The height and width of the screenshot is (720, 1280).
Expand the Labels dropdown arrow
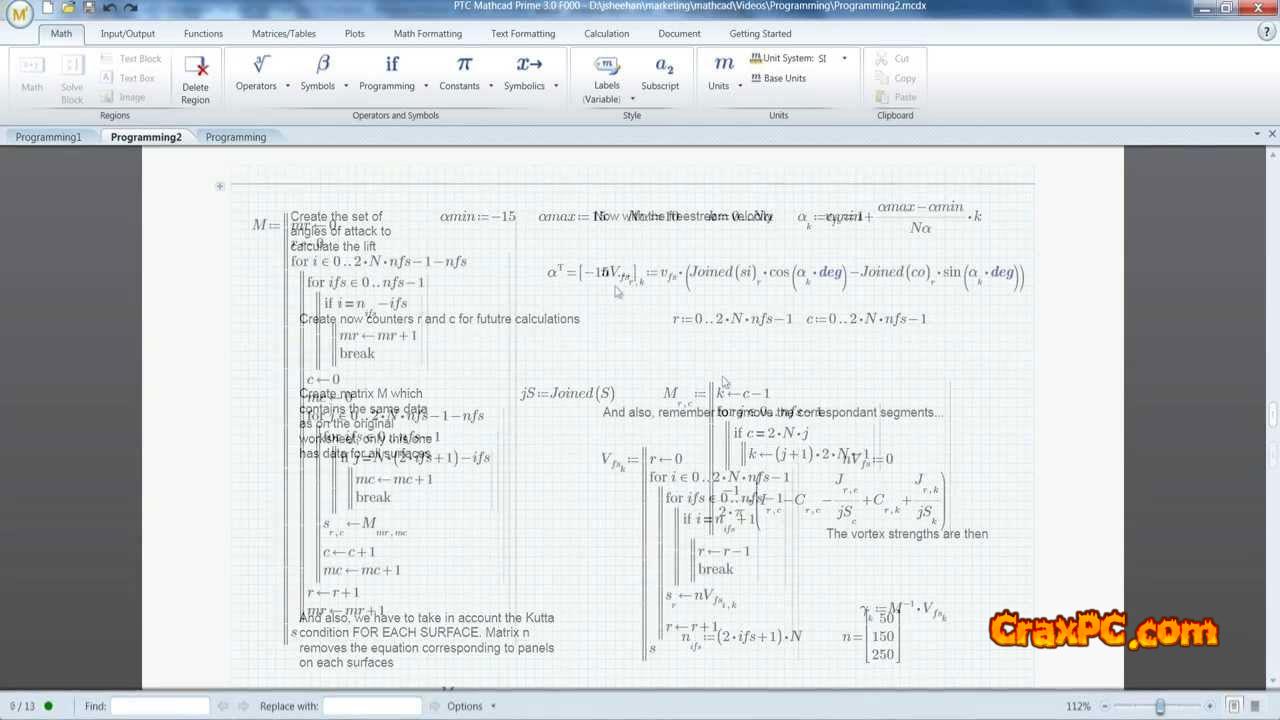point(632,99)
